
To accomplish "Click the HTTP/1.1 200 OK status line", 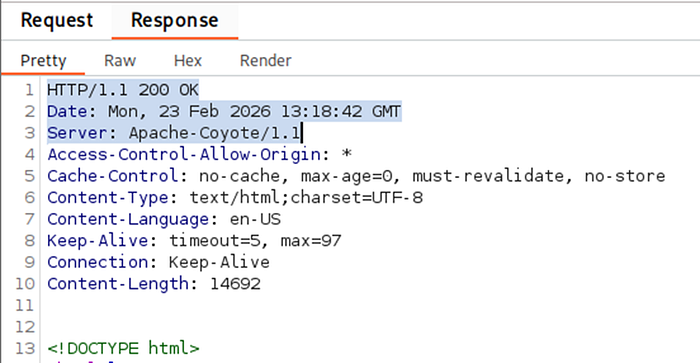I will point(123,90).
